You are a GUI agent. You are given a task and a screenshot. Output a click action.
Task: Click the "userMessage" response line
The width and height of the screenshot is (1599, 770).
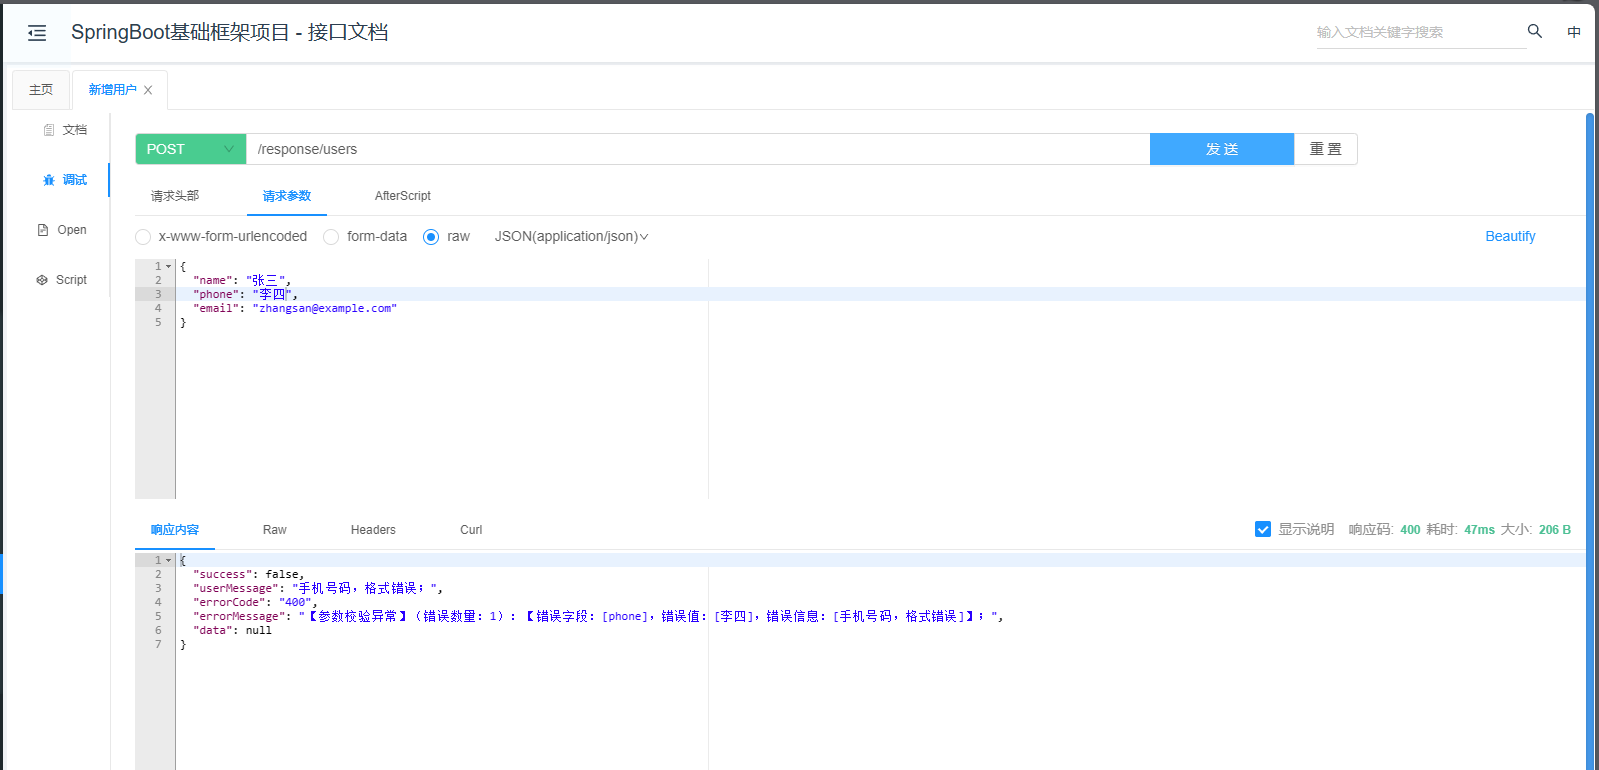(x=317, y=588)
